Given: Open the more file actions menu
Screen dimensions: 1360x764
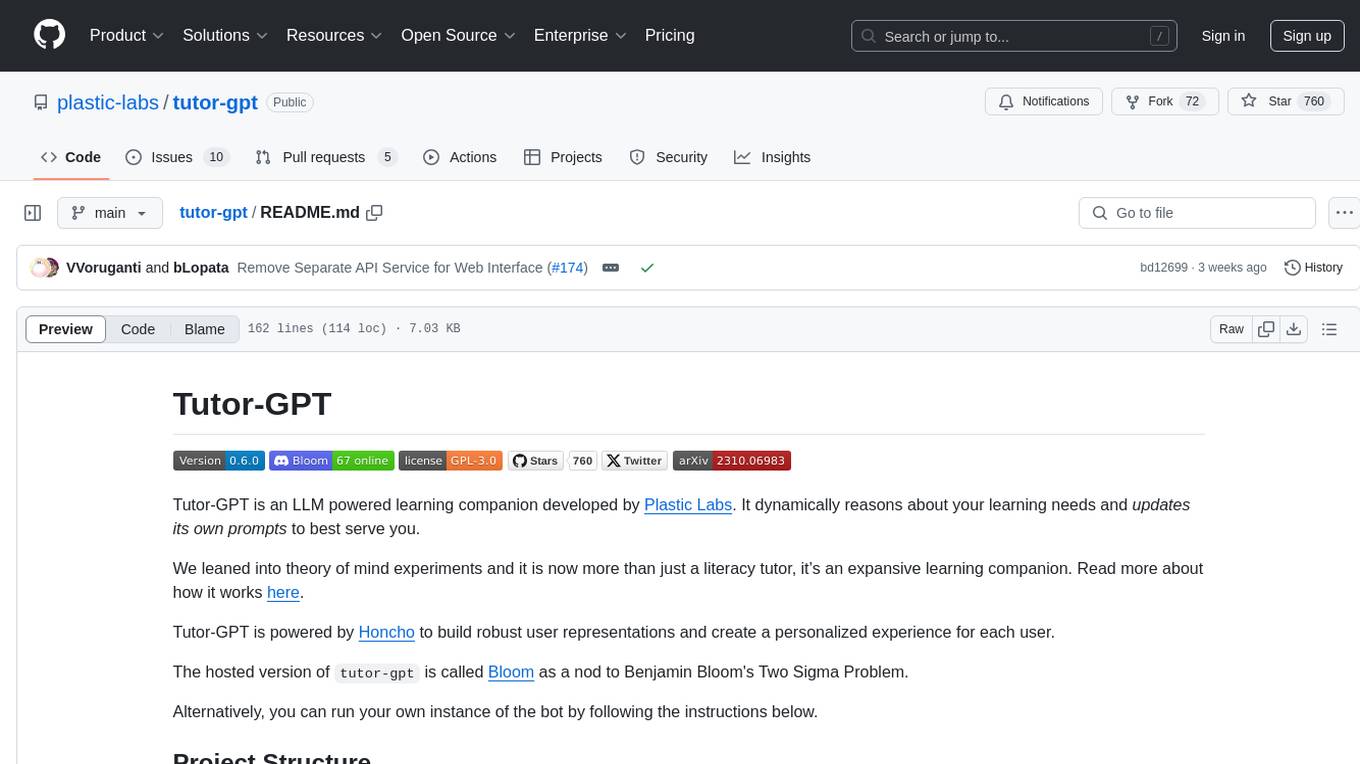Looking at the screenshot, I should click(1344, 213).
